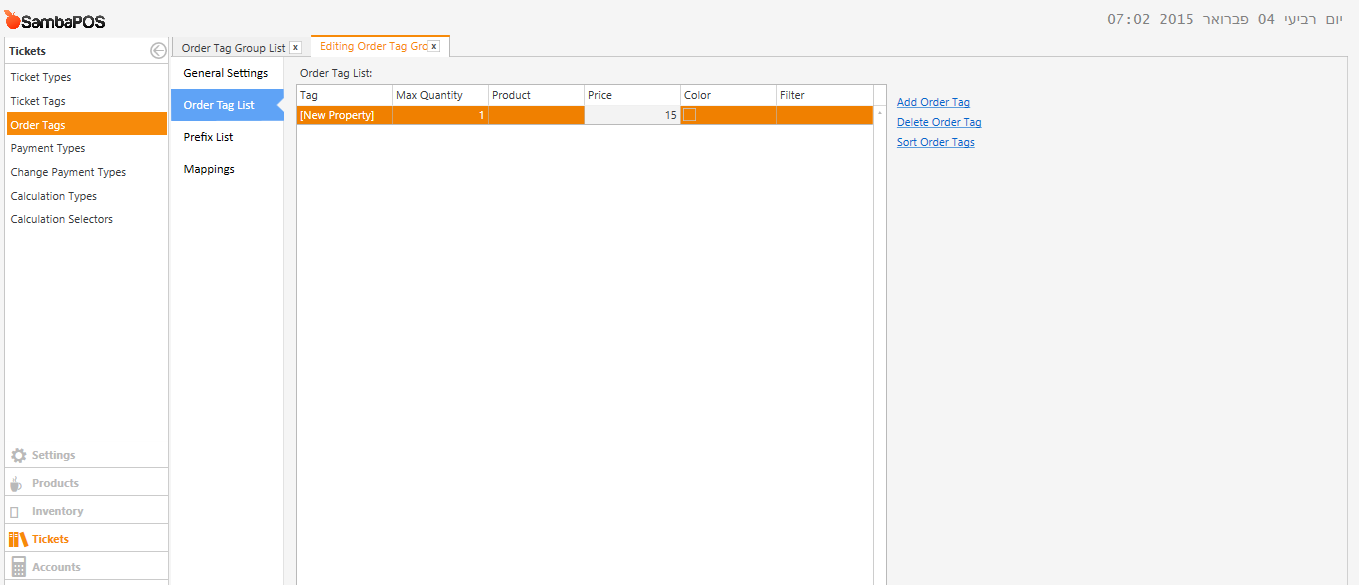Open Products section with cup icon
Image resolution: width=1359 pixels, height=585 pixels.
point(16,483)
